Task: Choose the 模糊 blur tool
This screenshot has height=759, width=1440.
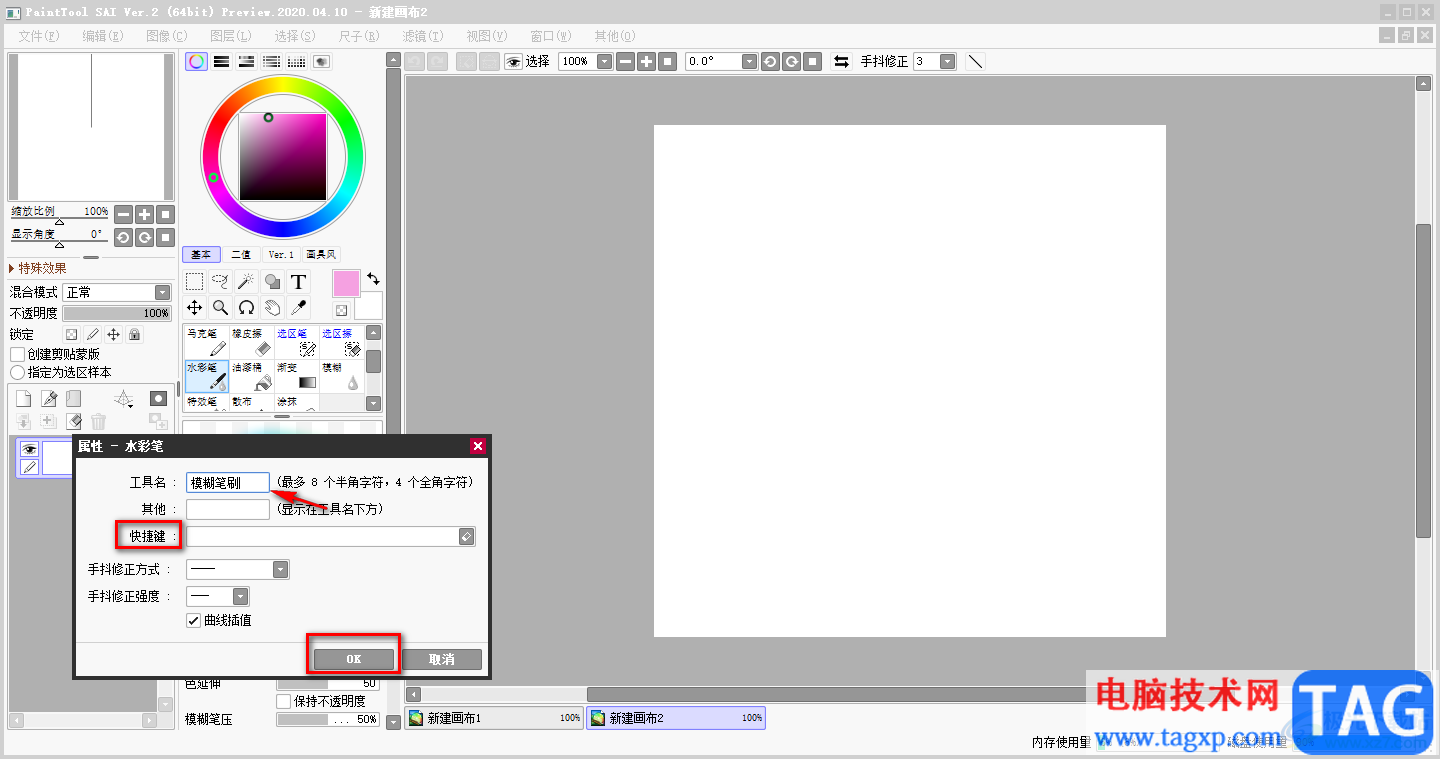Action: (x=341, y=376)
